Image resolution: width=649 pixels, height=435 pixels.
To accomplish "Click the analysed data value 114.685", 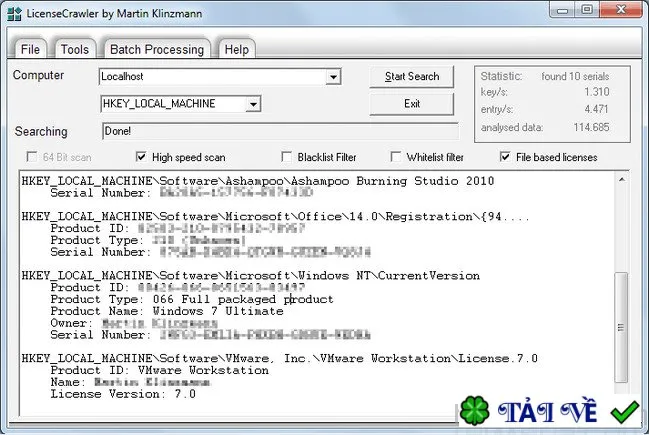I will [x=591, y=127].
